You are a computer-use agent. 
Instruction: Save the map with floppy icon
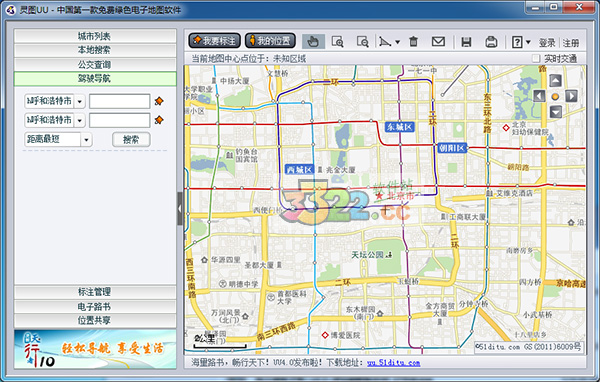[466, 42]
